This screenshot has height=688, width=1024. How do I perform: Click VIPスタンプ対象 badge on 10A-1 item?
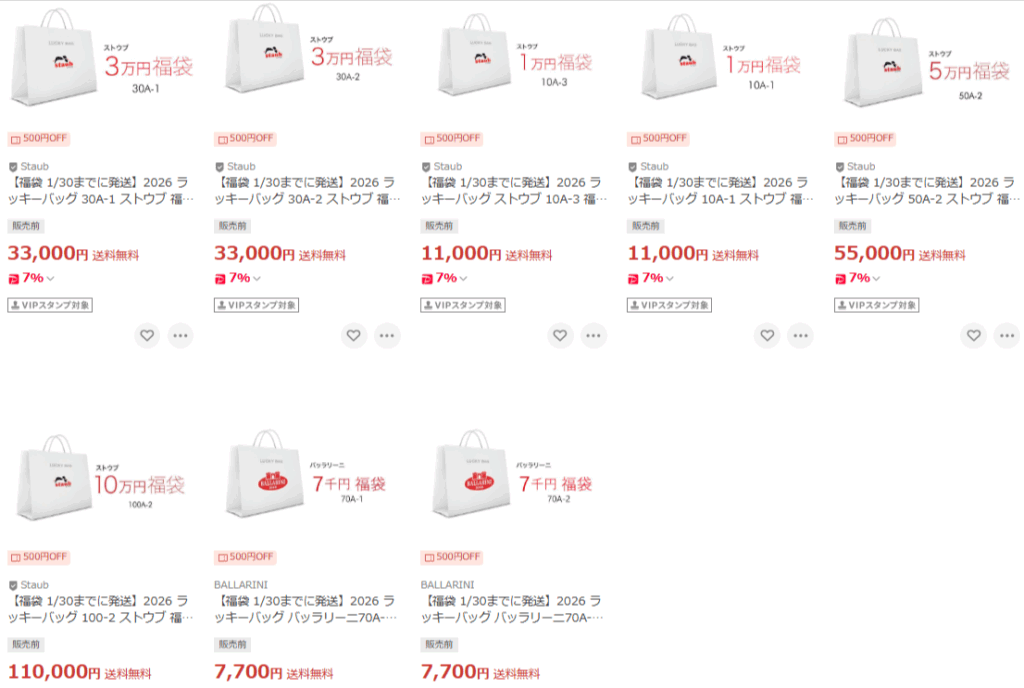(x=669, y=305)
